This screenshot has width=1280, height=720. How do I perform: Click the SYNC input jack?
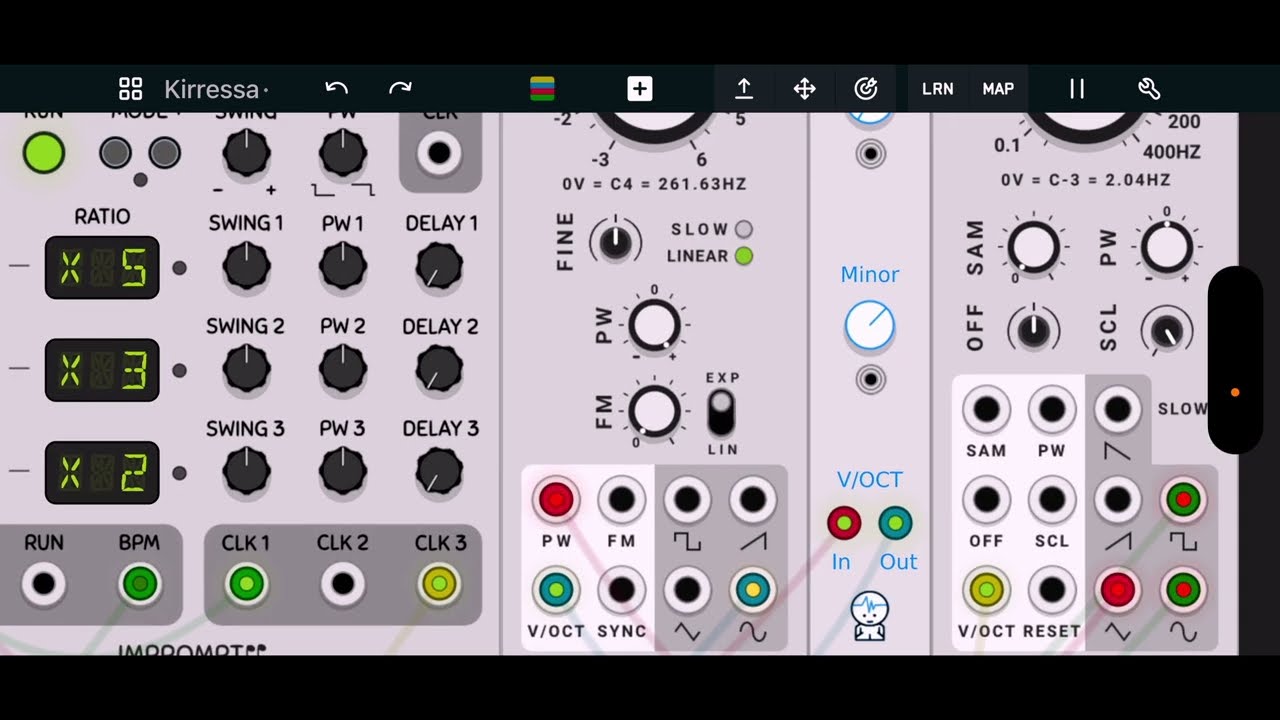[x=622, y=590]
